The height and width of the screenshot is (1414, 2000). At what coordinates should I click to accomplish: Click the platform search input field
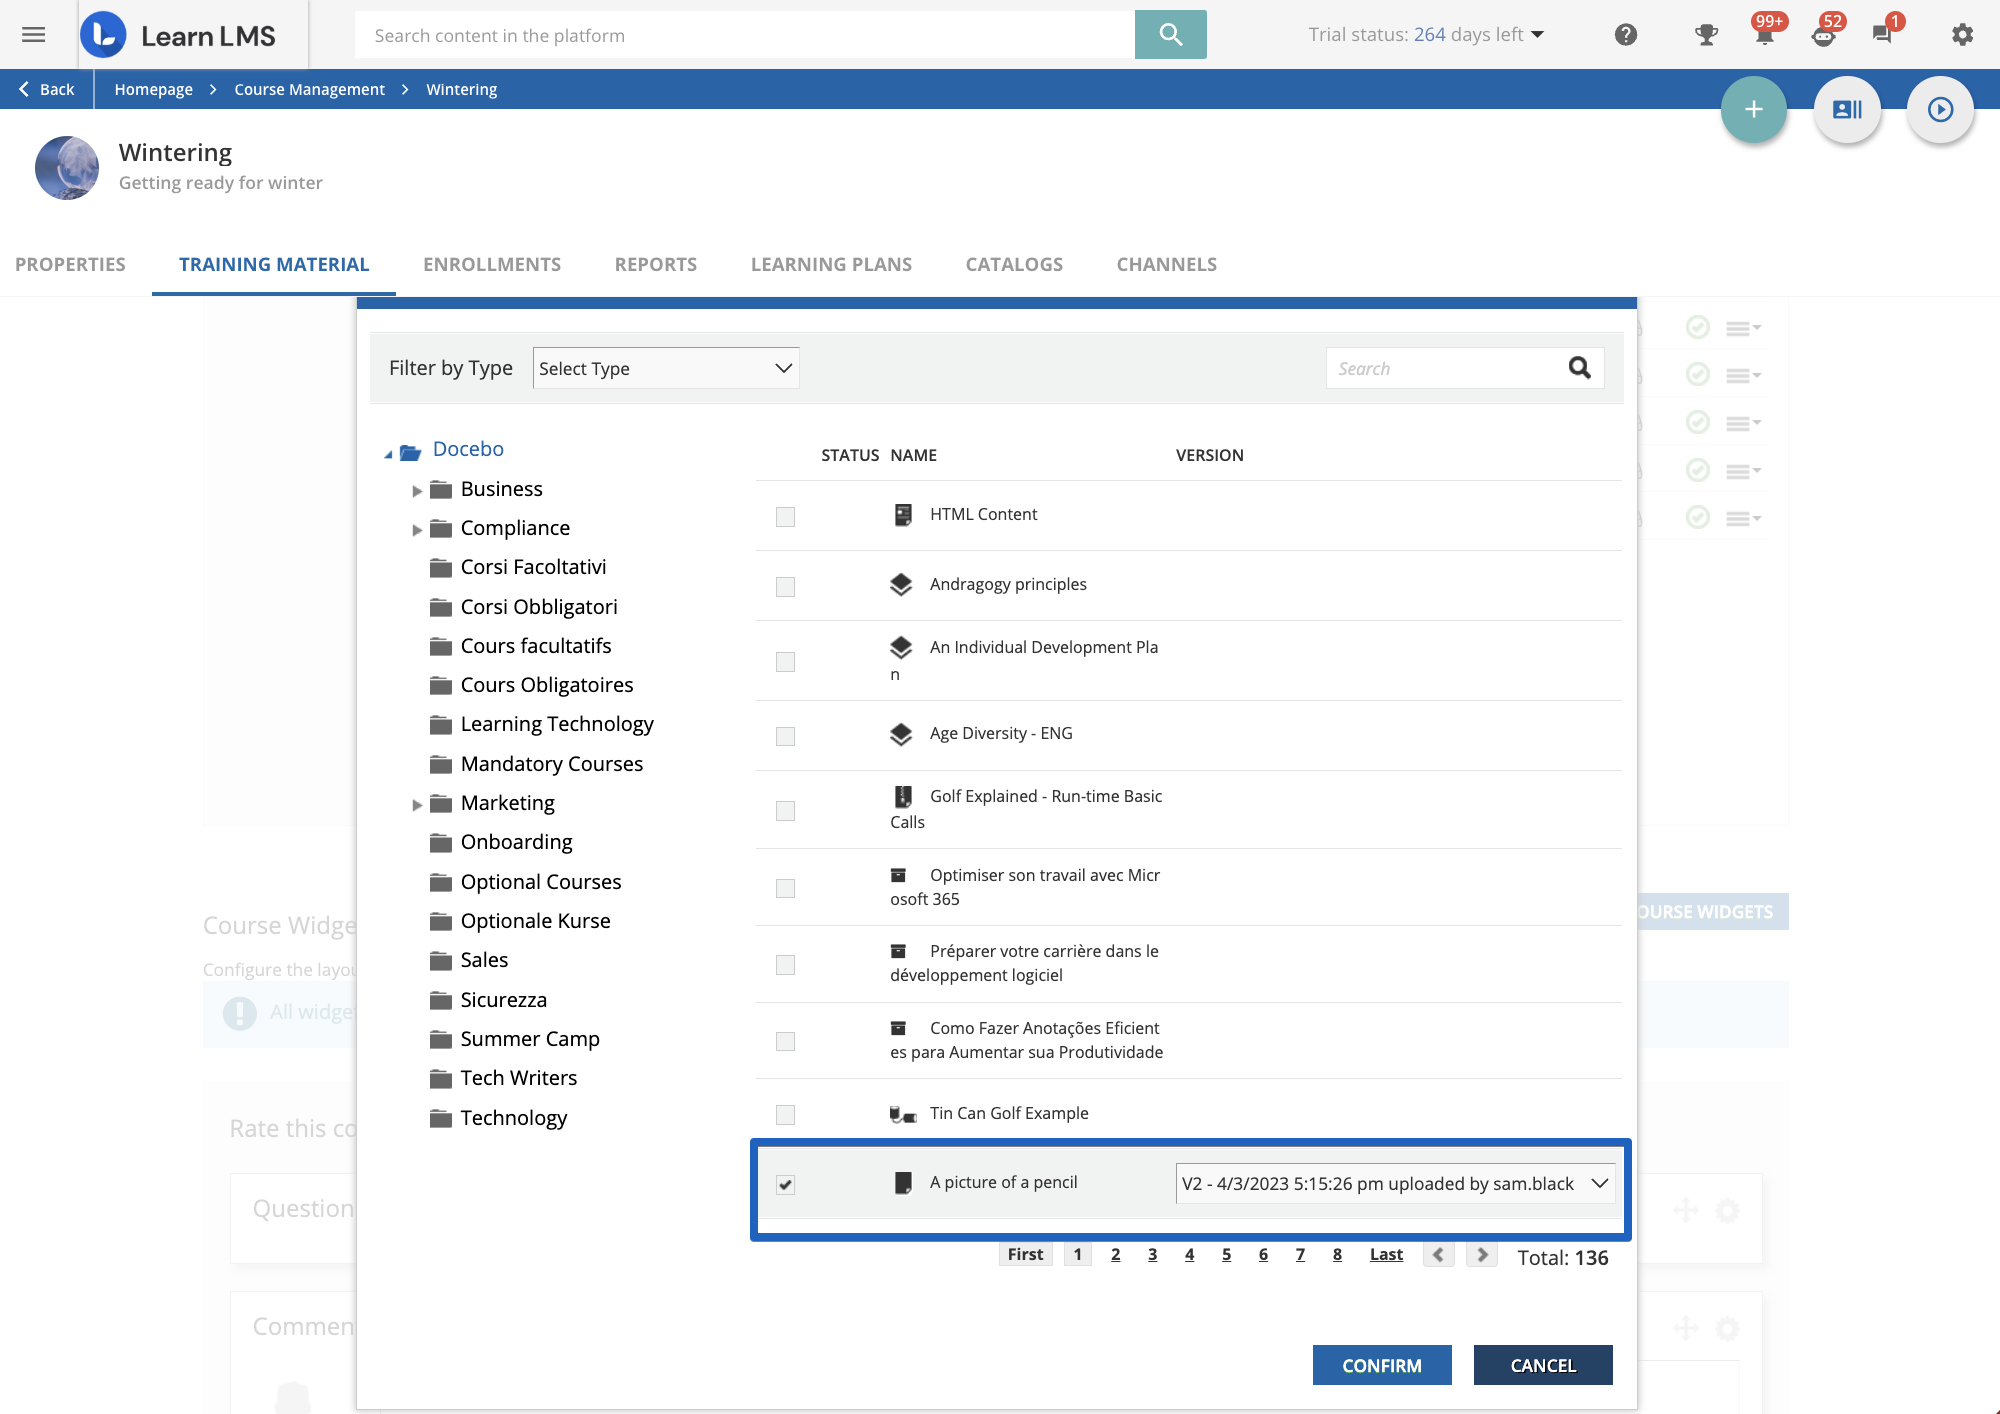point(745,35)
